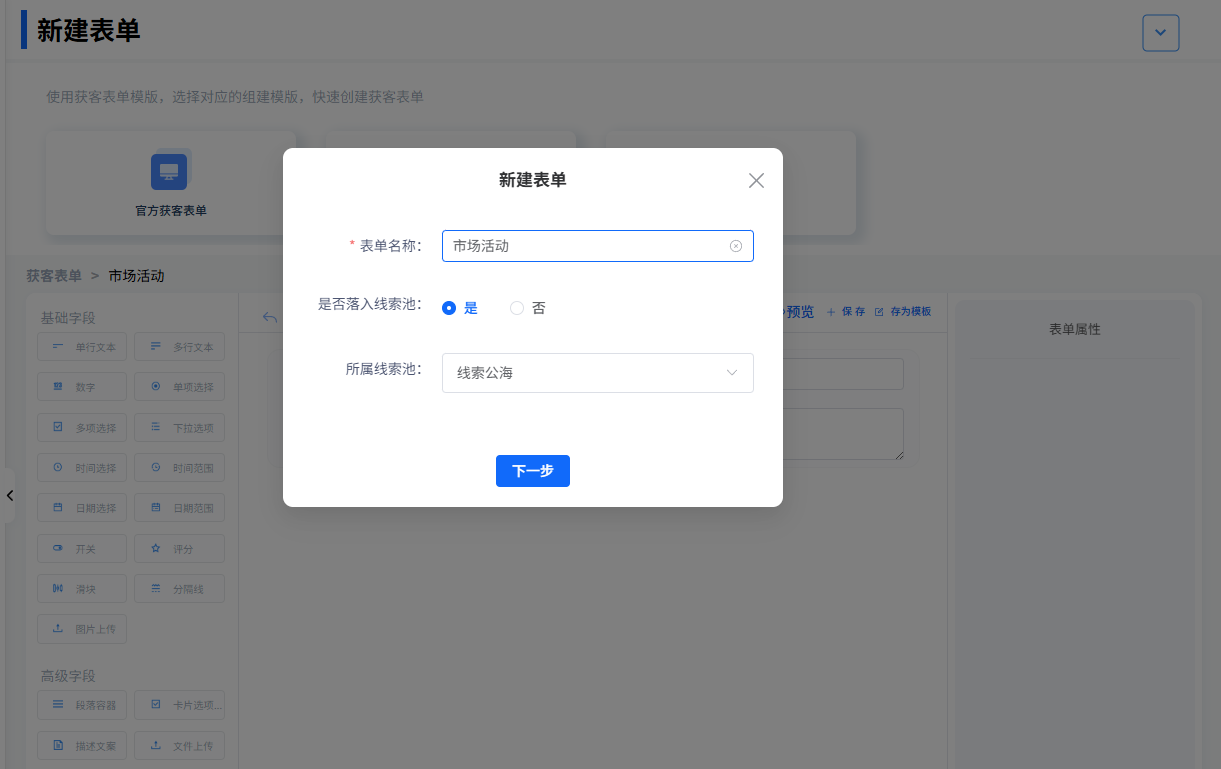The image size is (1221, 769).
Task: Expand the top-right chevron dropdown button
Action: [1160, 33]
